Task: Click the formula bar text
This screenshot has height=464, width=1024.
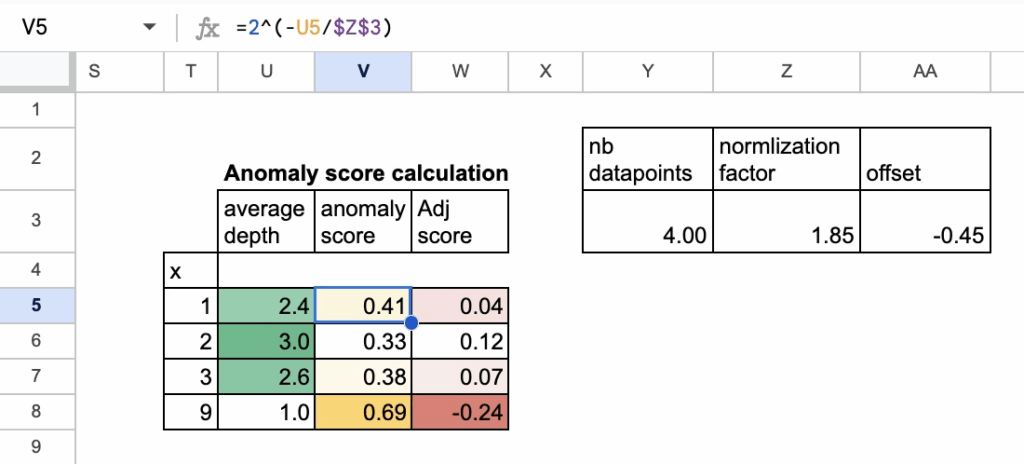Action: [314, 28]
